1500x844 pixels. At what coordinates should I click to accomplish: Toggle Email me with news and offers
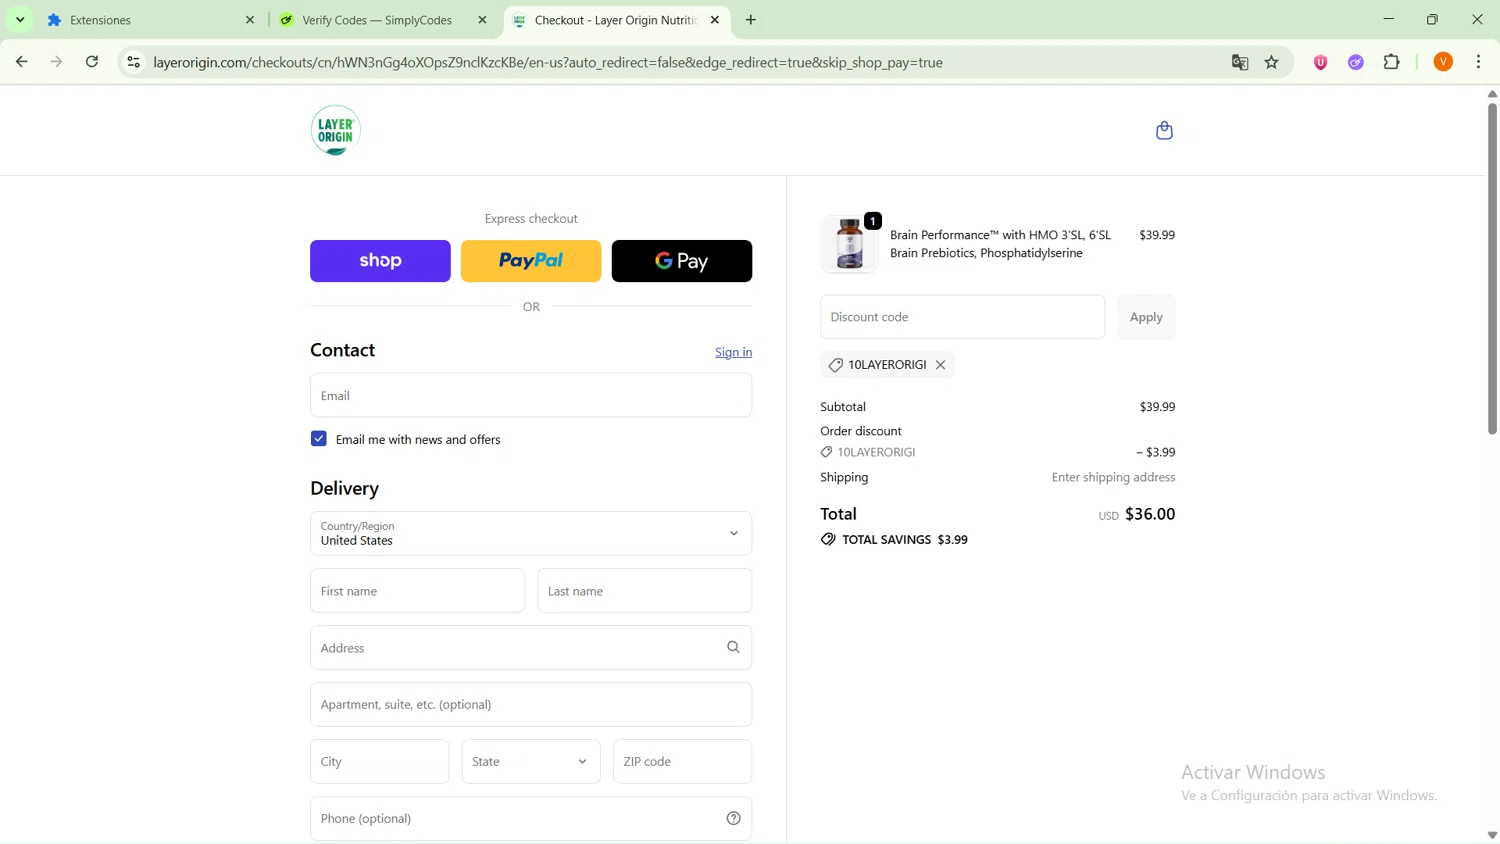(319, 439)
